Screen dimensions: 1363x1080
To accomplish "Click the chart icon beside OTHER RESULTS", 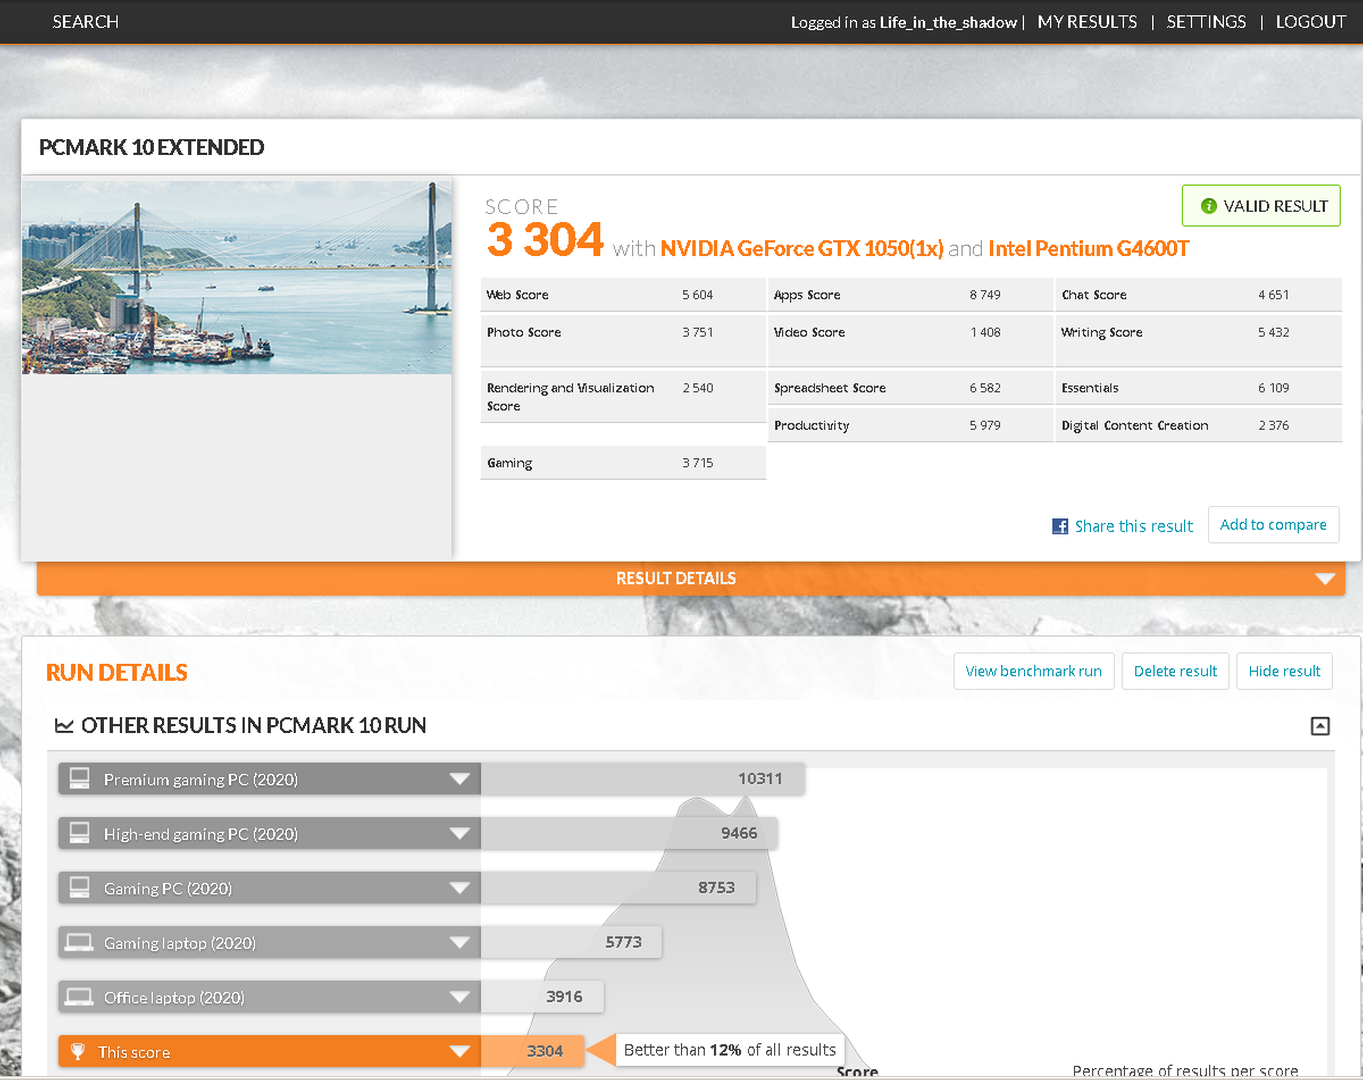I will point(64,726).
